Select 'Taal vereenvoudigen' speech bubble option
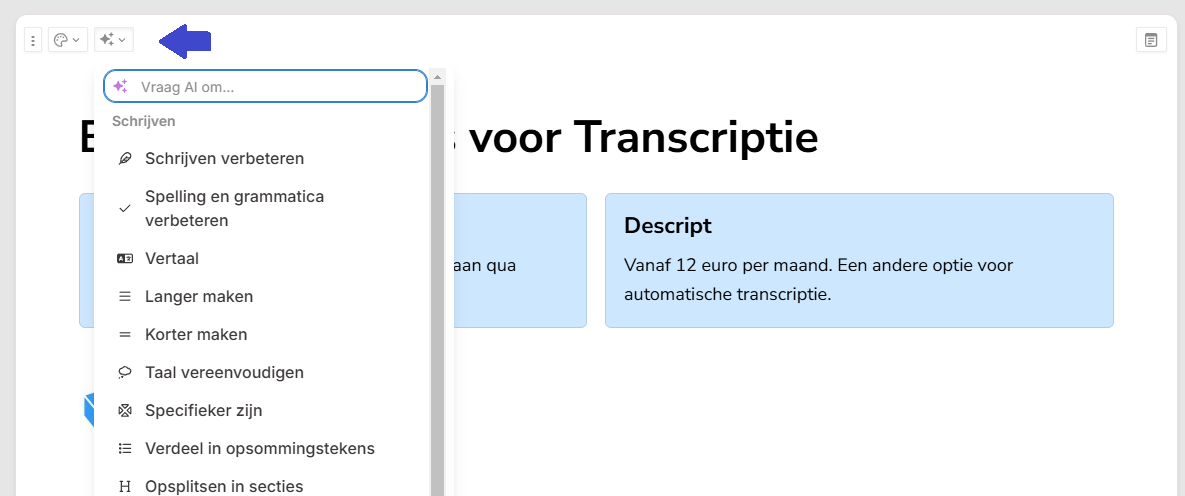Image resolution: width=1185 pixels, height=496 pixels. (224, 373)
